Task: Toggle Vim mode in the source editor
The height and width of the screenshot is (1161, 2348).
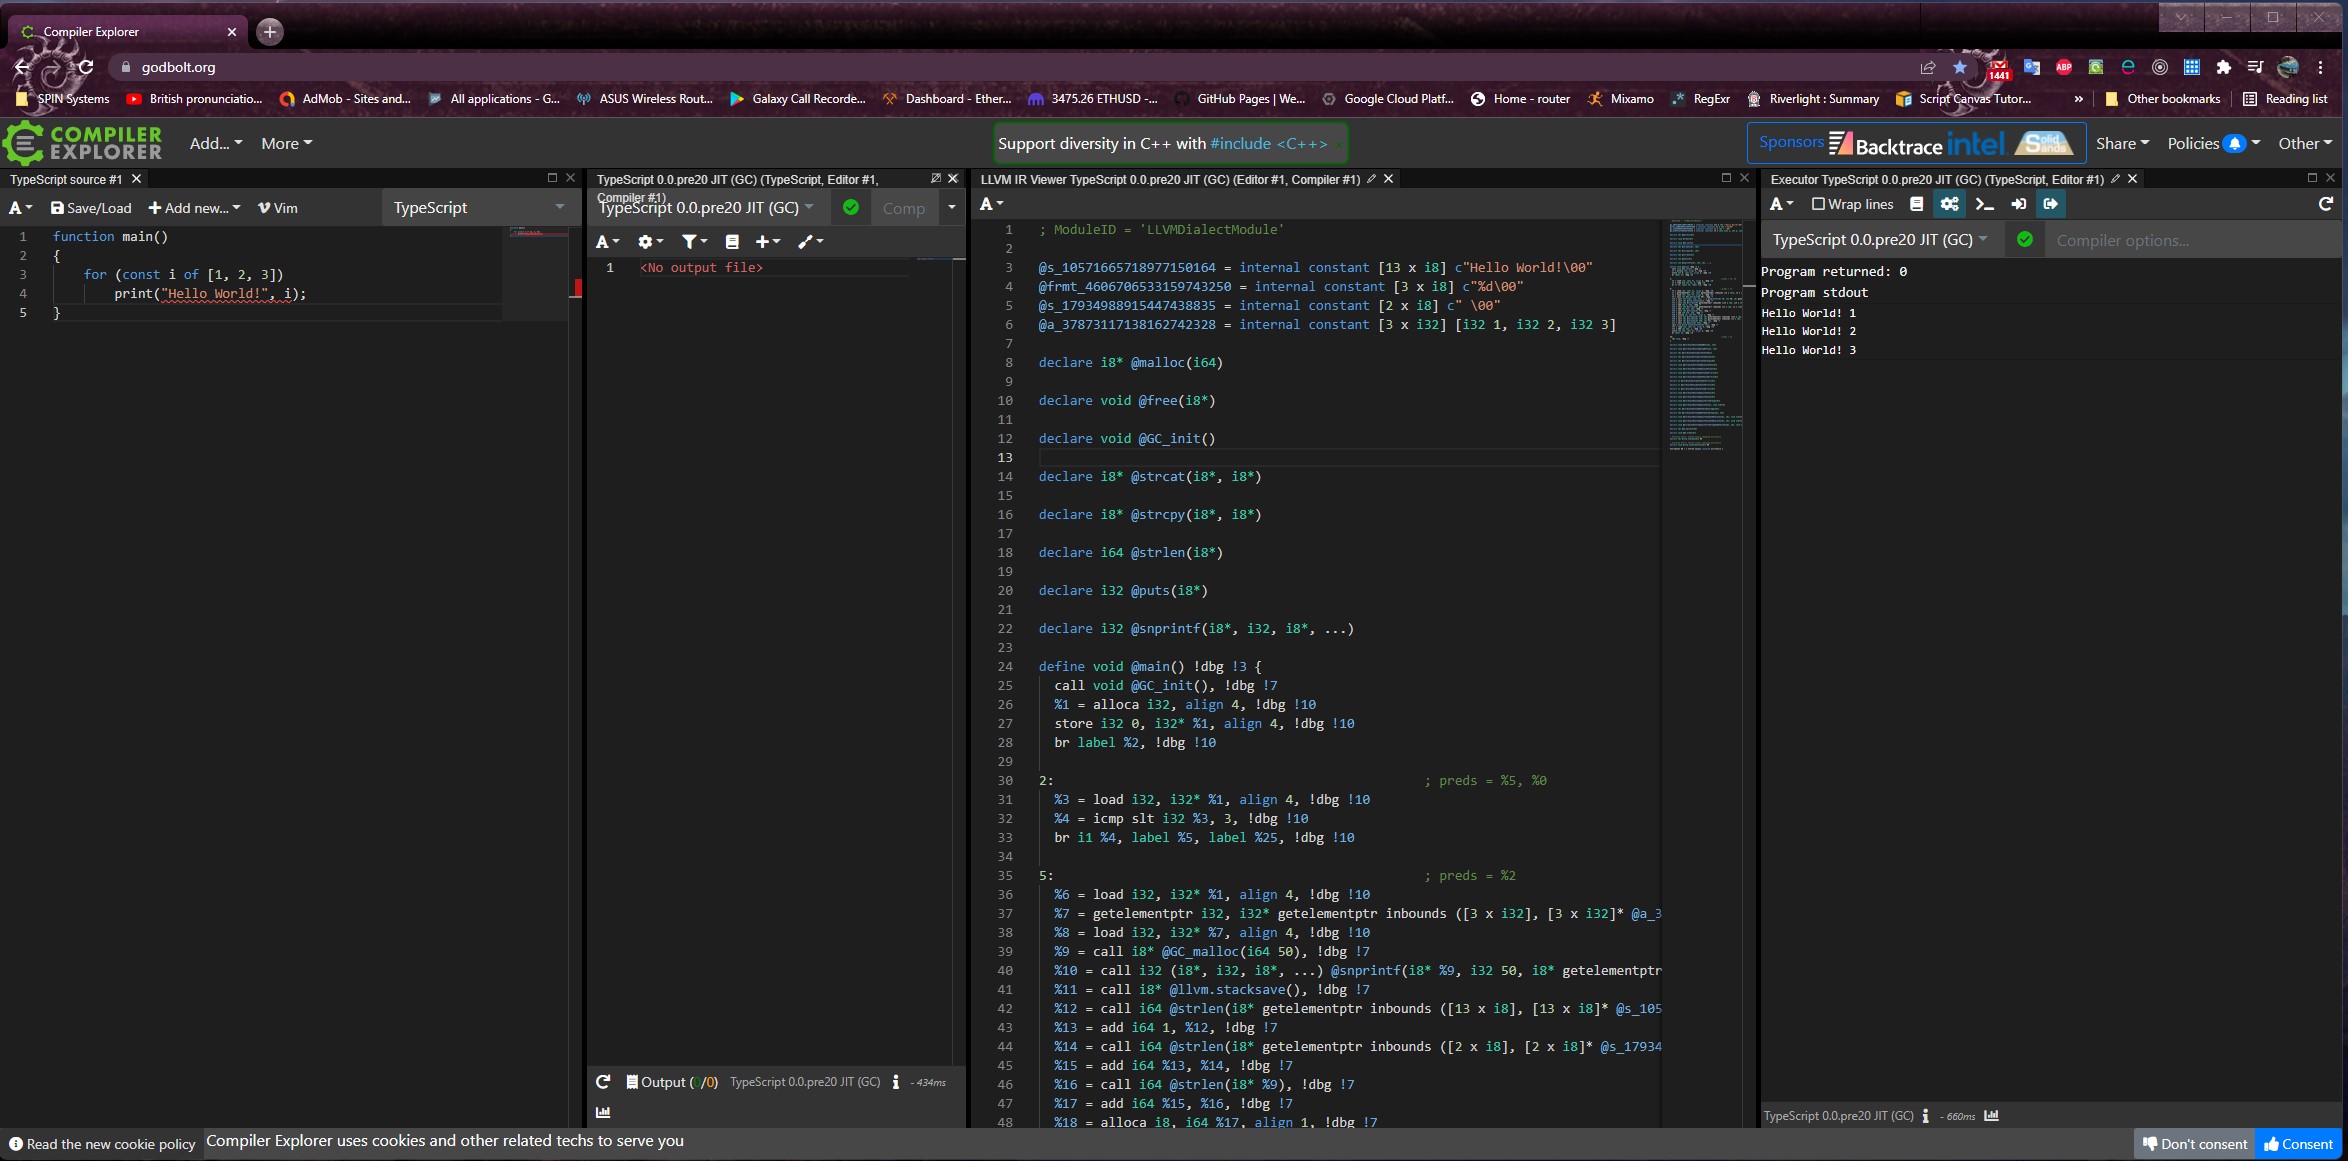Action: 277,208
